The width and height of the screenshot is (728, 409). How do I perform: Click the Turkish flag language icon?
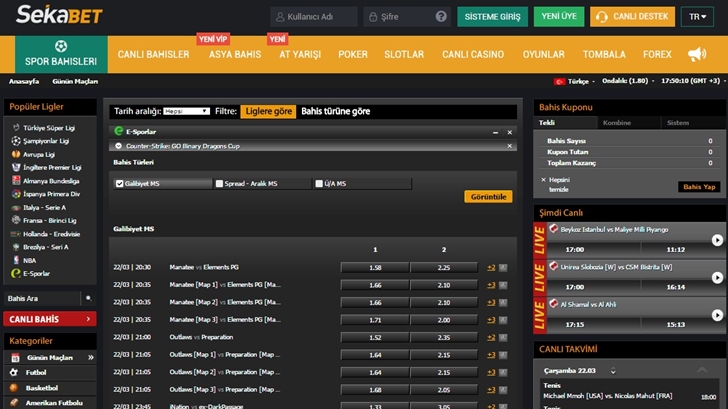(x=559, y=81)
